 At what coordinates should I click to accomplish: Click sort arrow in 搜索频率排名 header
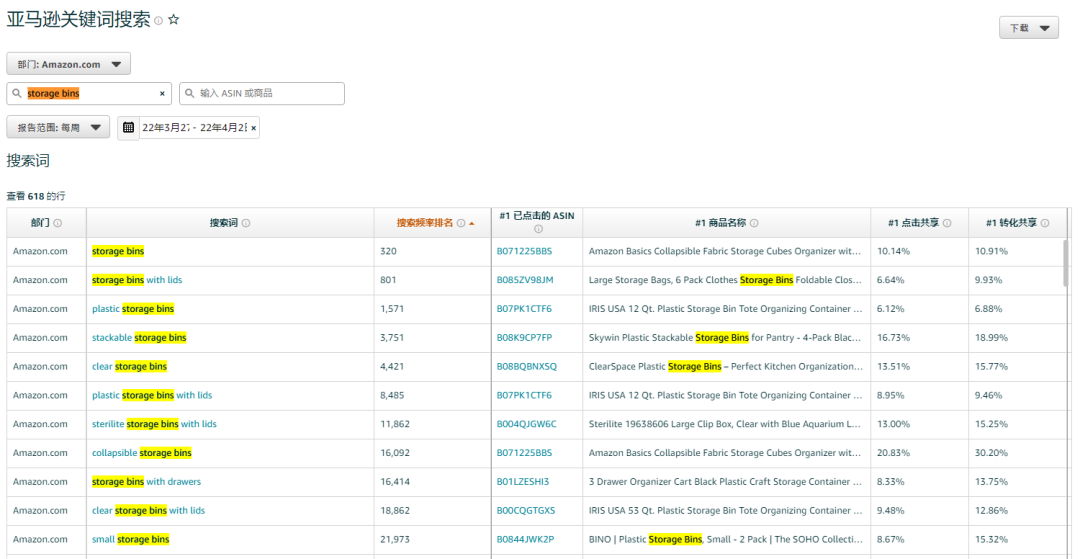[x=471, y=223]
